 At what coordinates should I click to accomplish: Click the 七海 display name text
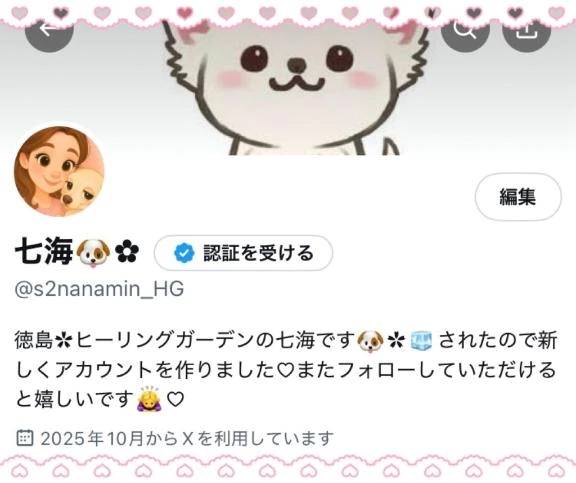pos(44,253)
